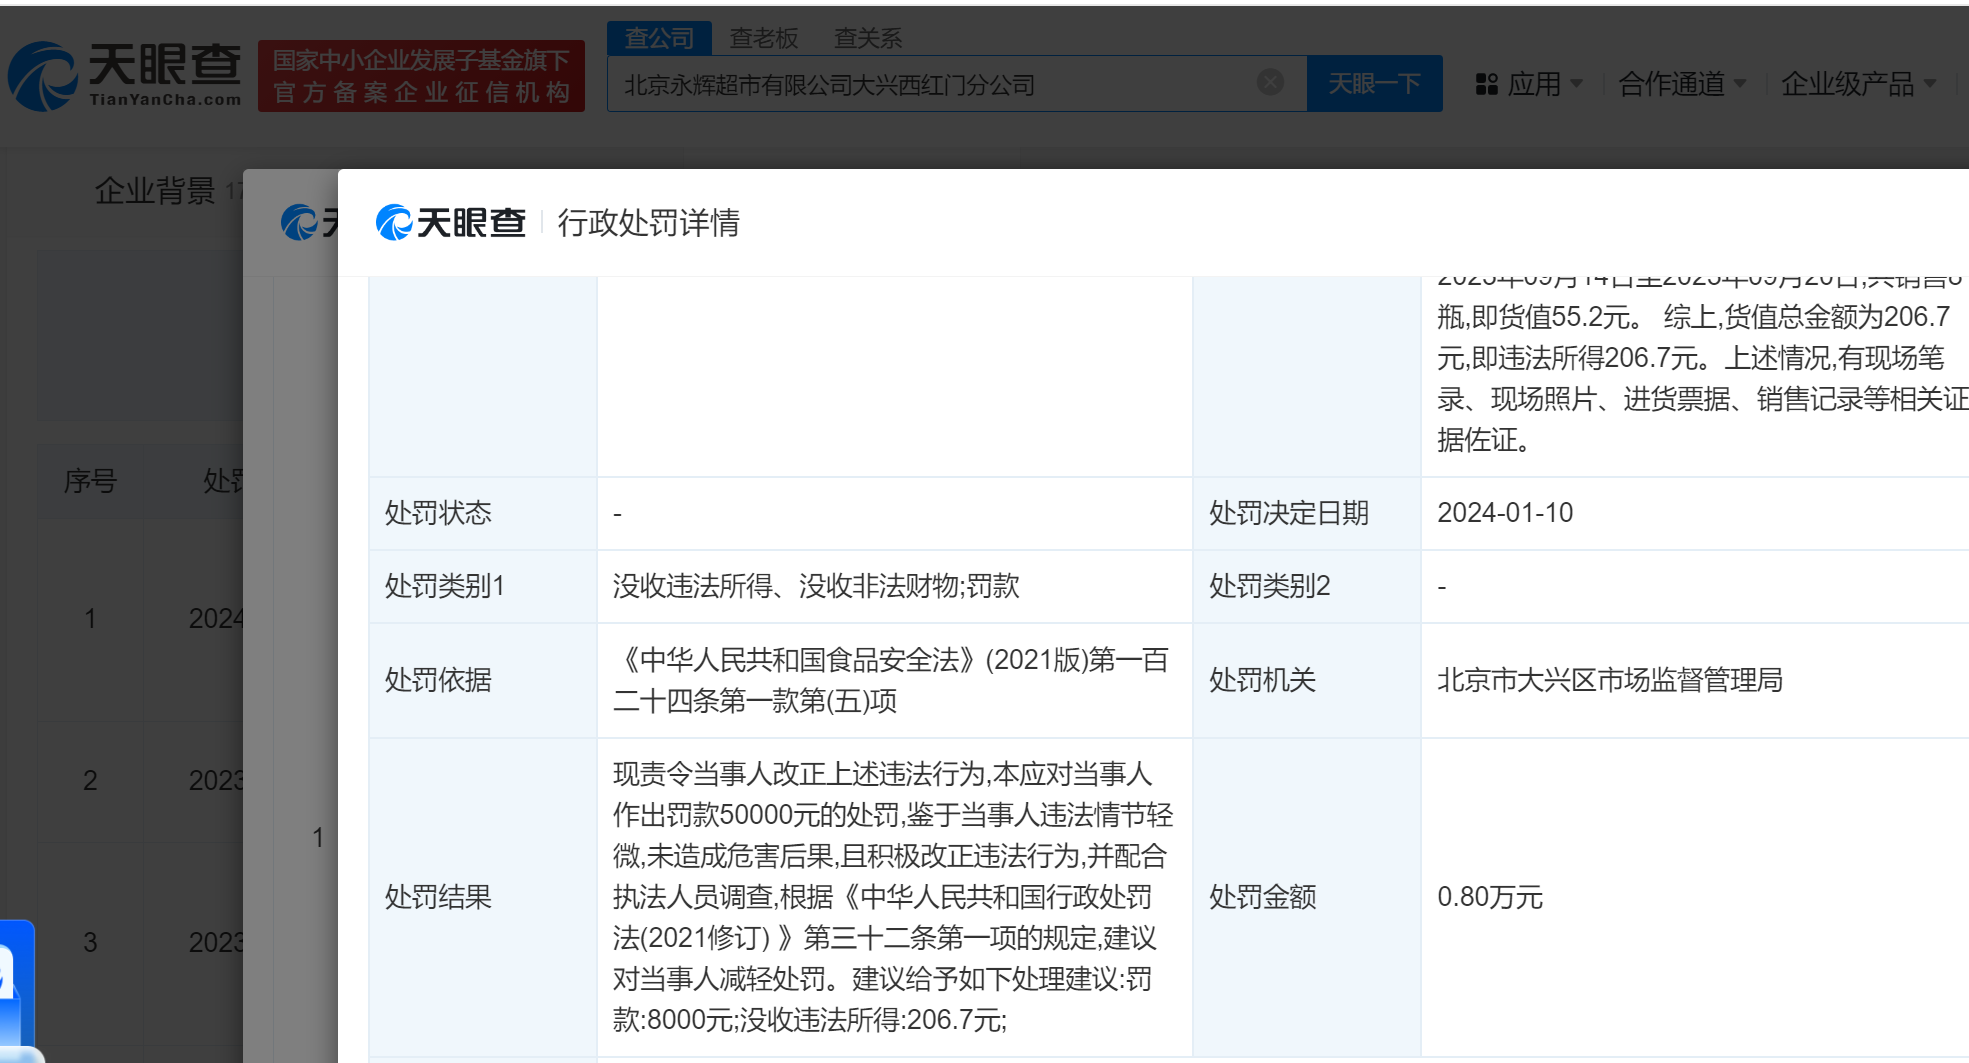
Task: Click the 处罚金额 value 0.80万元
Action: pyautogui.click(x=1490, y=897)
